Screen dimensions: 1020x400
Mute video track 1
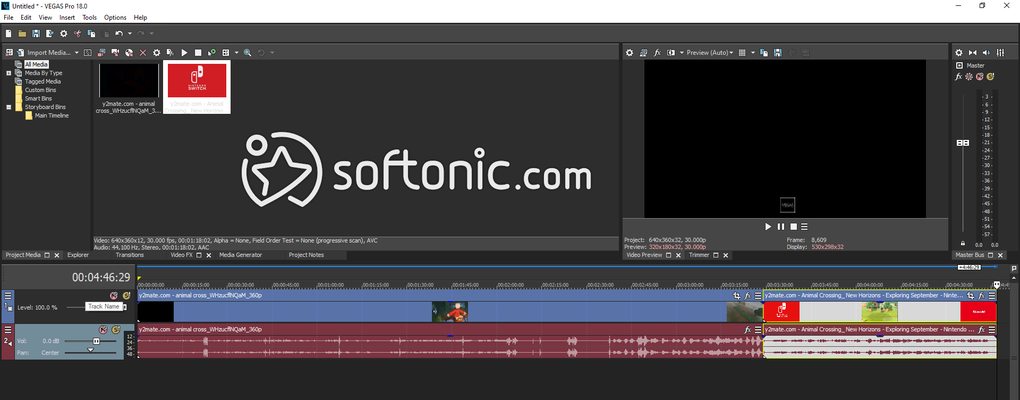pyautogui.click(x=114, y=296)
